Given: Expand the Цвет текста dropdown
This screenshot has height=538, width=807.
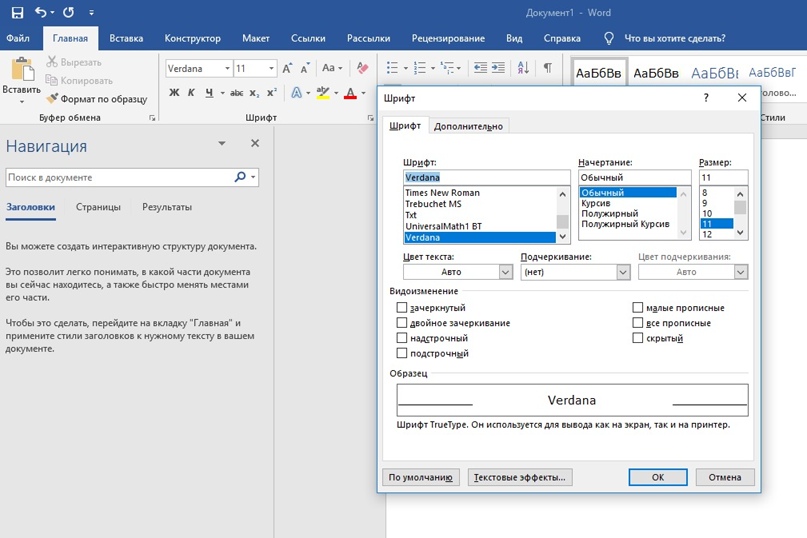Looking at the screenshot, I should coord(505,272).
